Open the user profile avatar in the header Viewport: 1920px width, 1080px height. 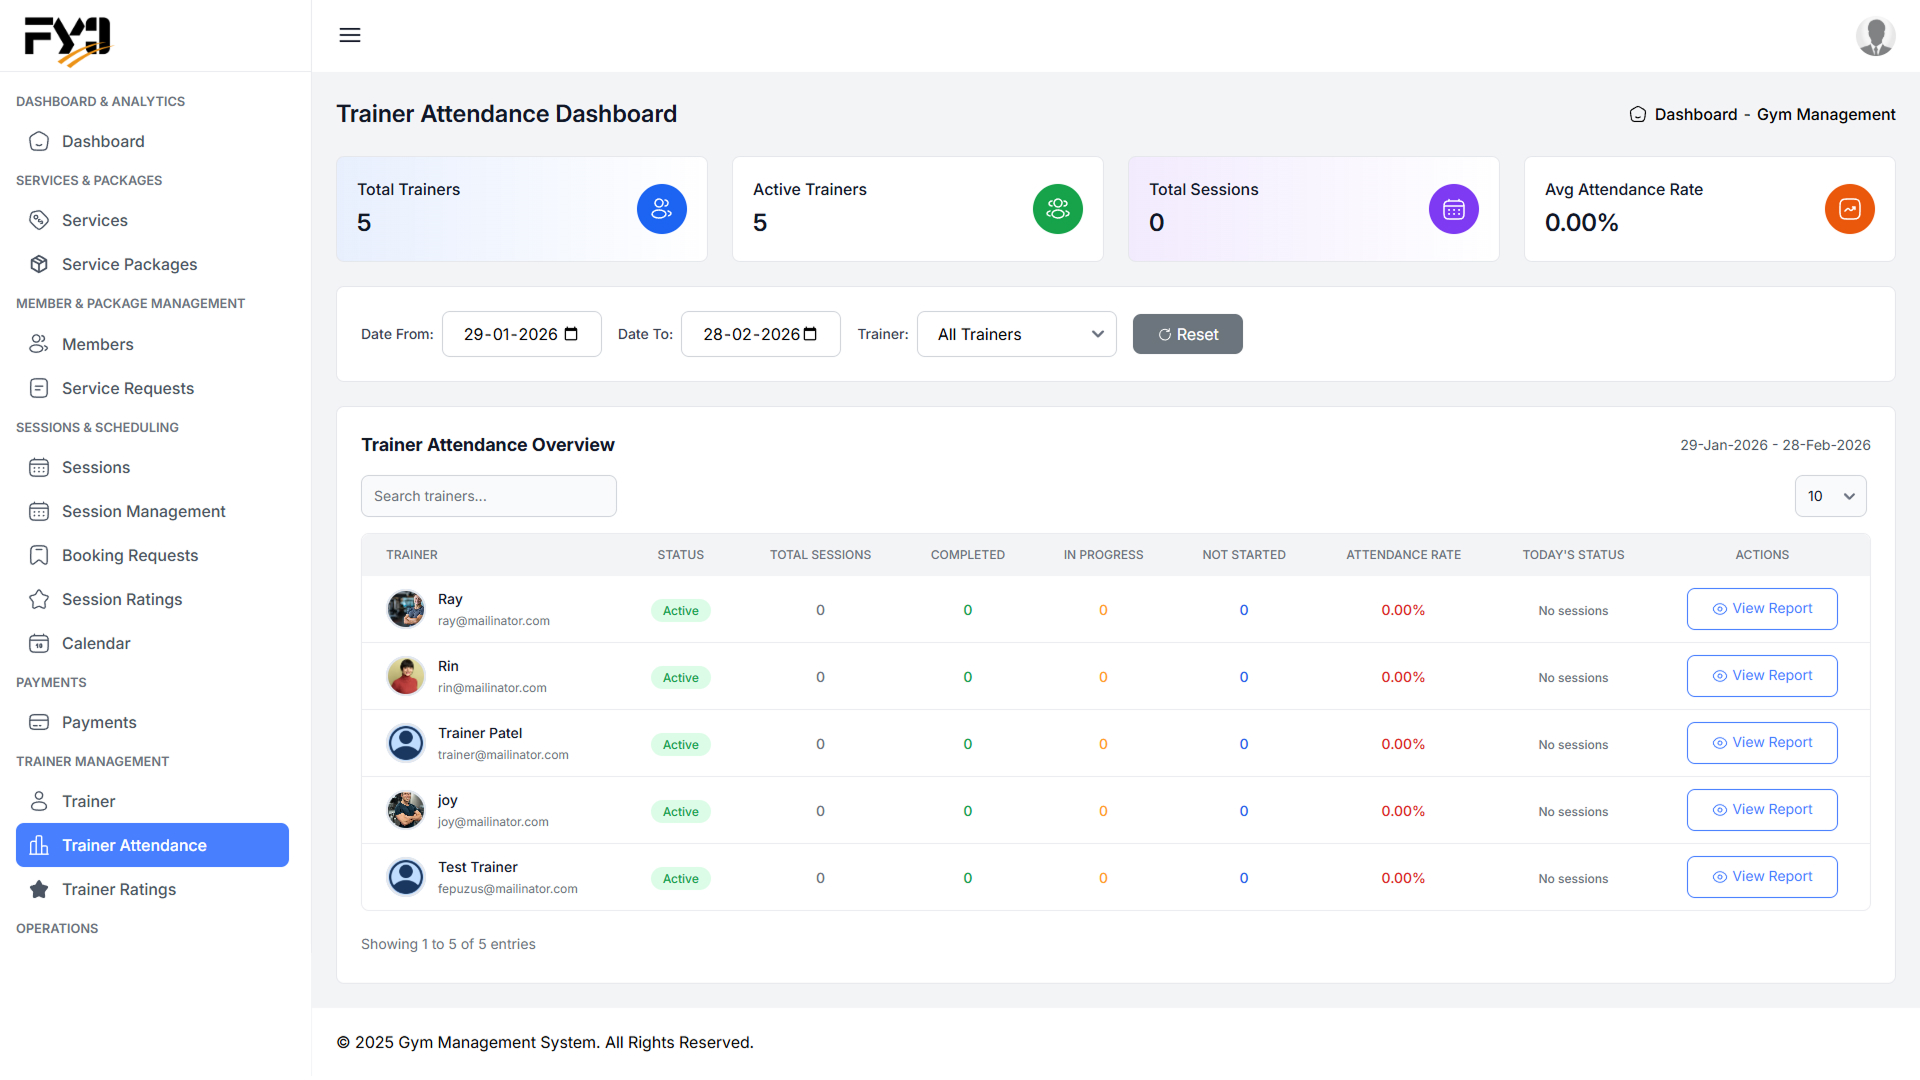[1876, 36]
